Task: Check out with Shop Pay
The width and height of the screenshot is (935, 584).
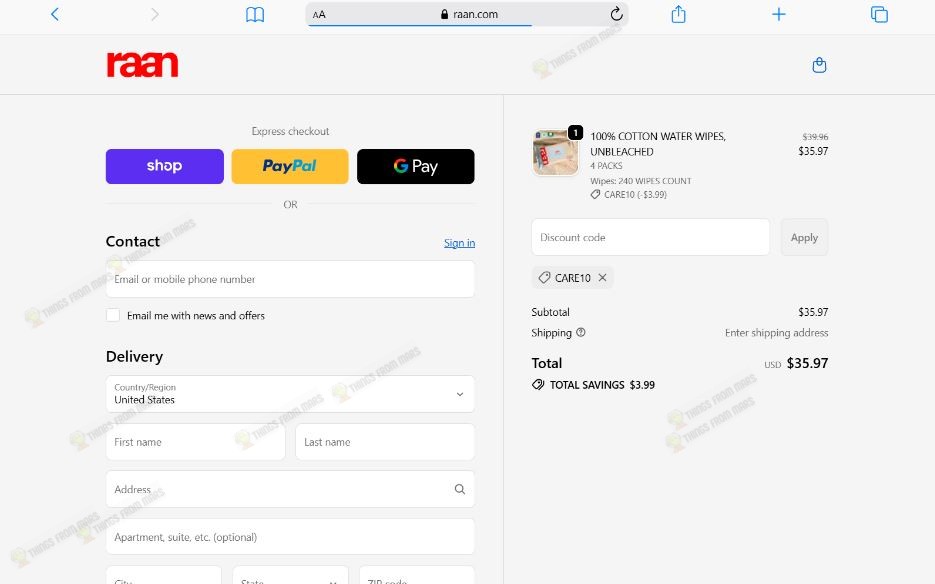Action: pos(165,166)
